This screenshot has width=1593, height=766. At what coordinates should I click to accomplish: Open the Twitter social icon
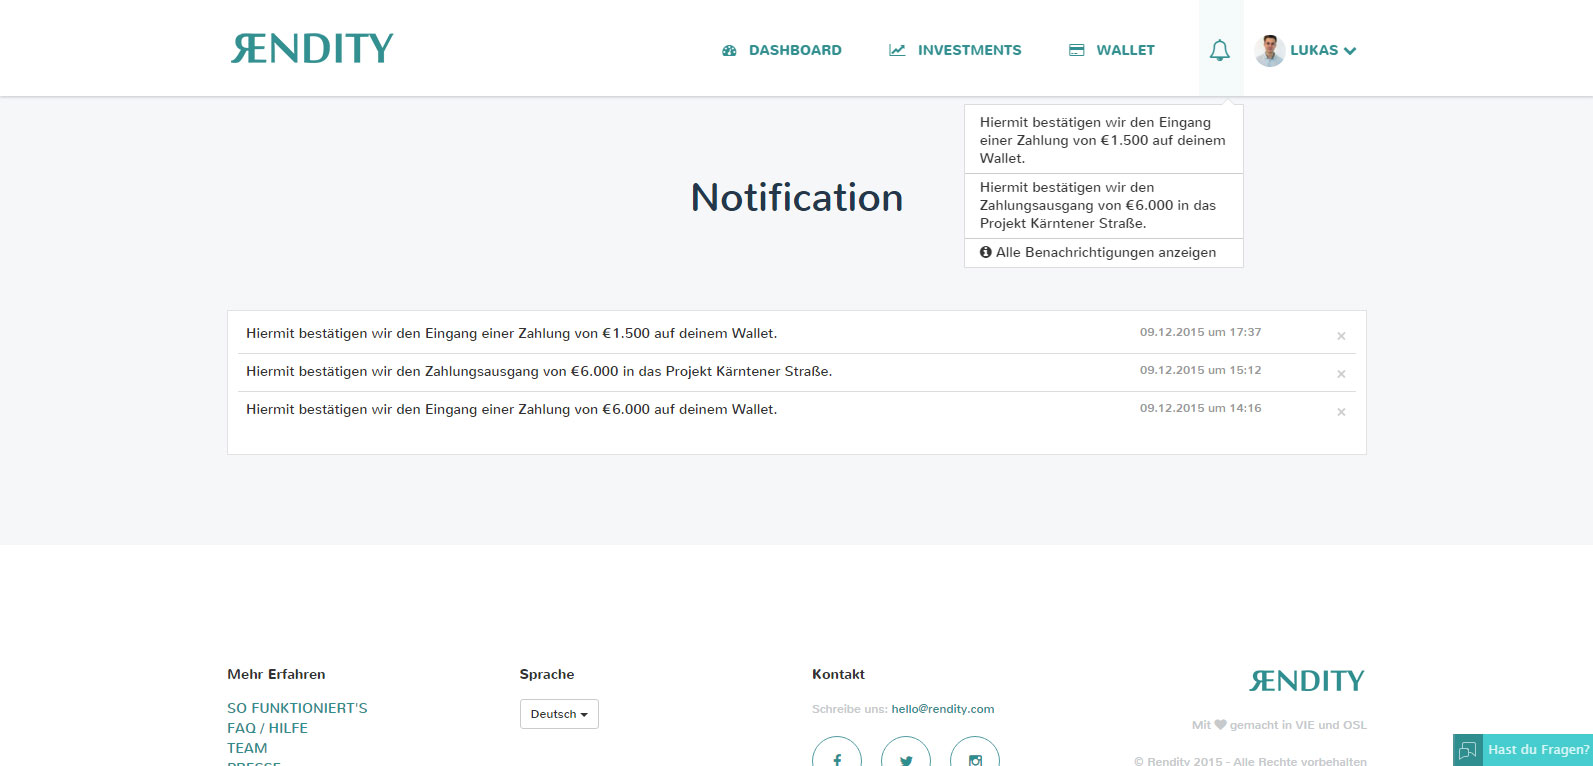click(x=906, y=757)
